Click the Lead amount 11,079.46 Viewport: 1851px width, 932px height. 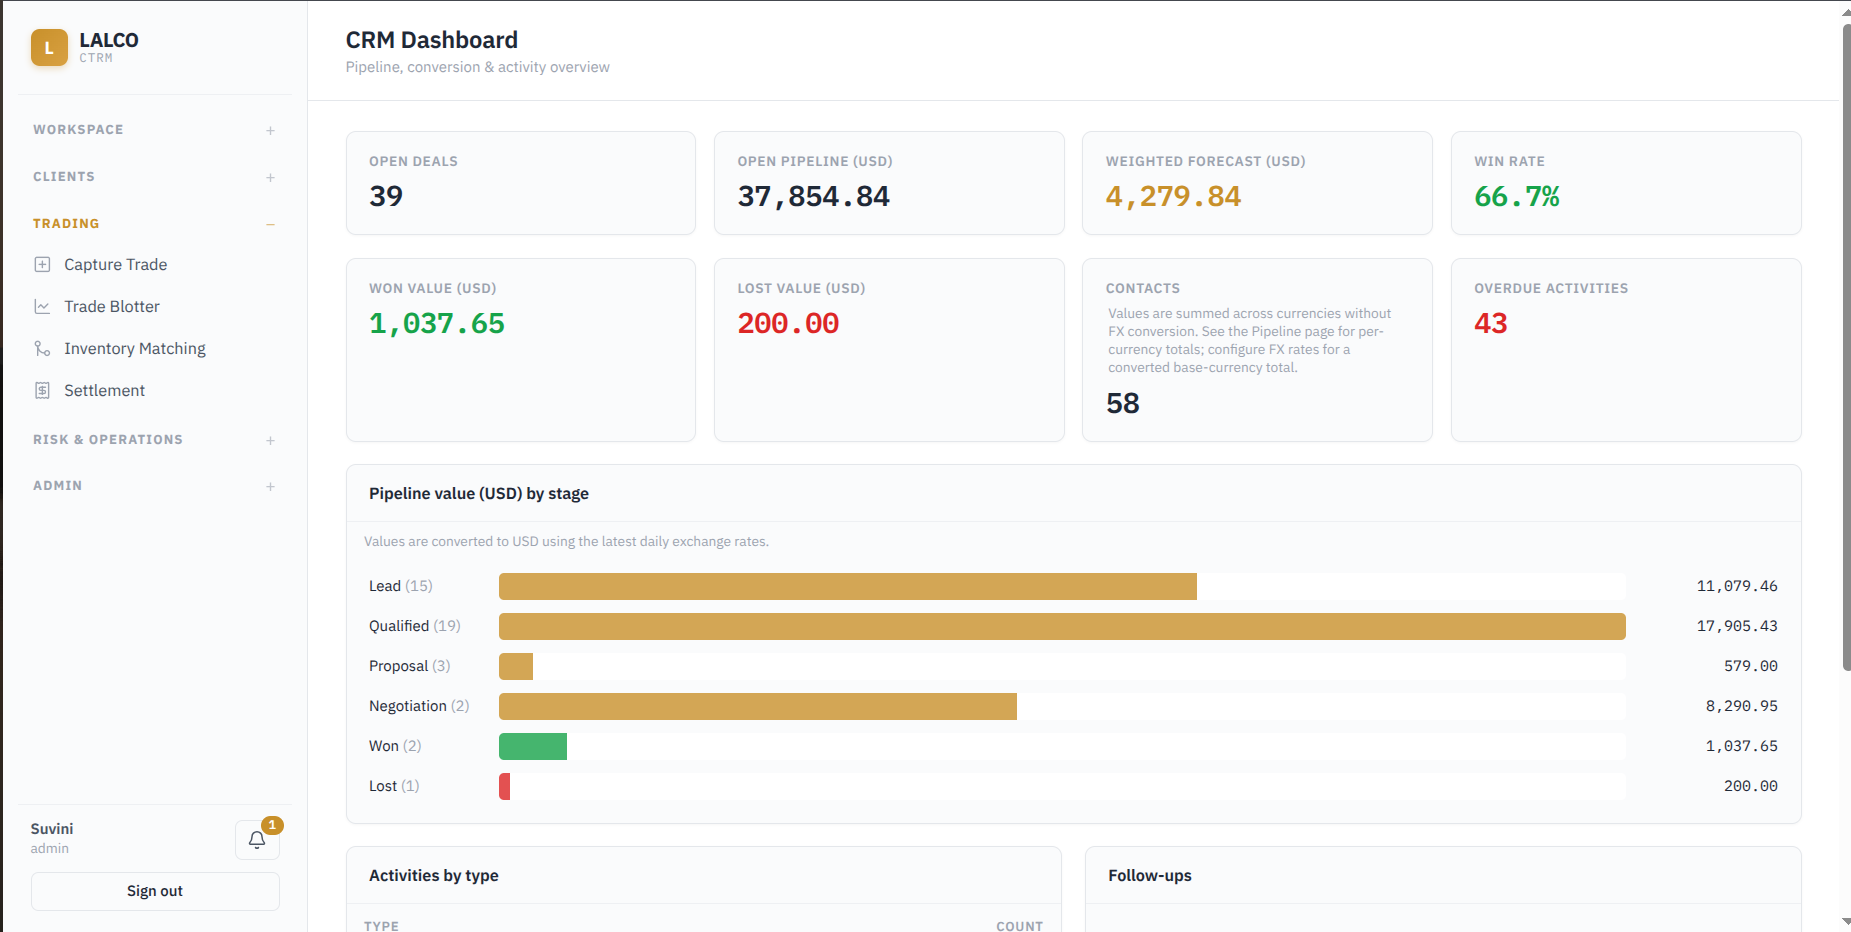1737,586
